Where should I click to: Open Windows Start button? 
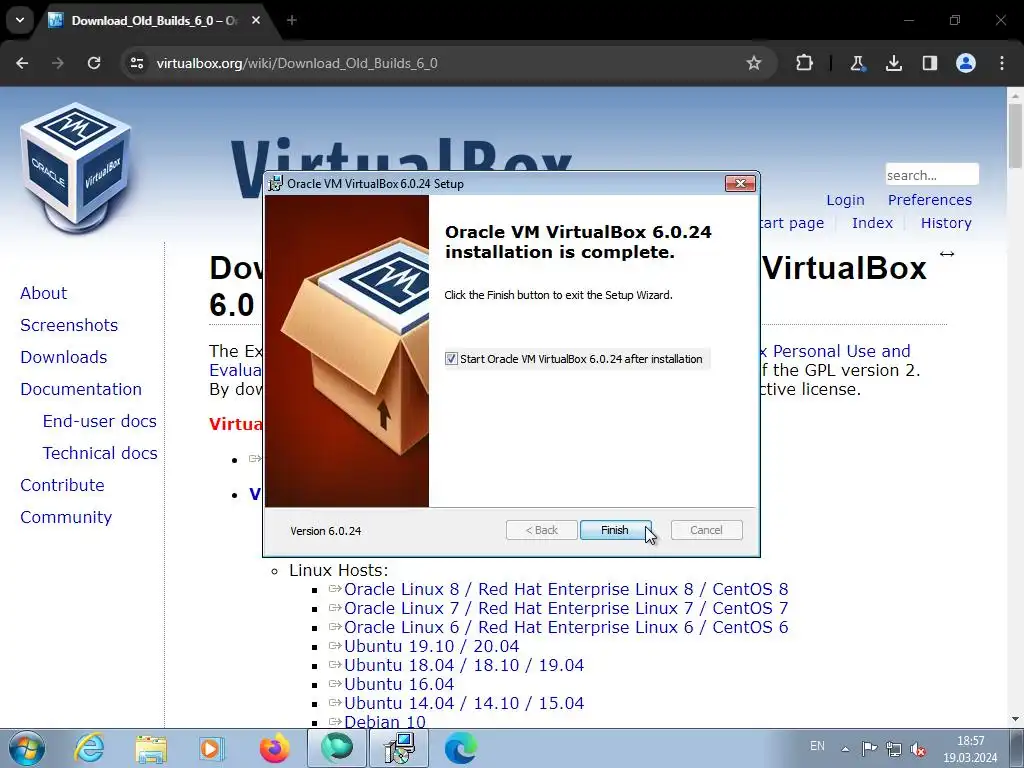[27, 748]
